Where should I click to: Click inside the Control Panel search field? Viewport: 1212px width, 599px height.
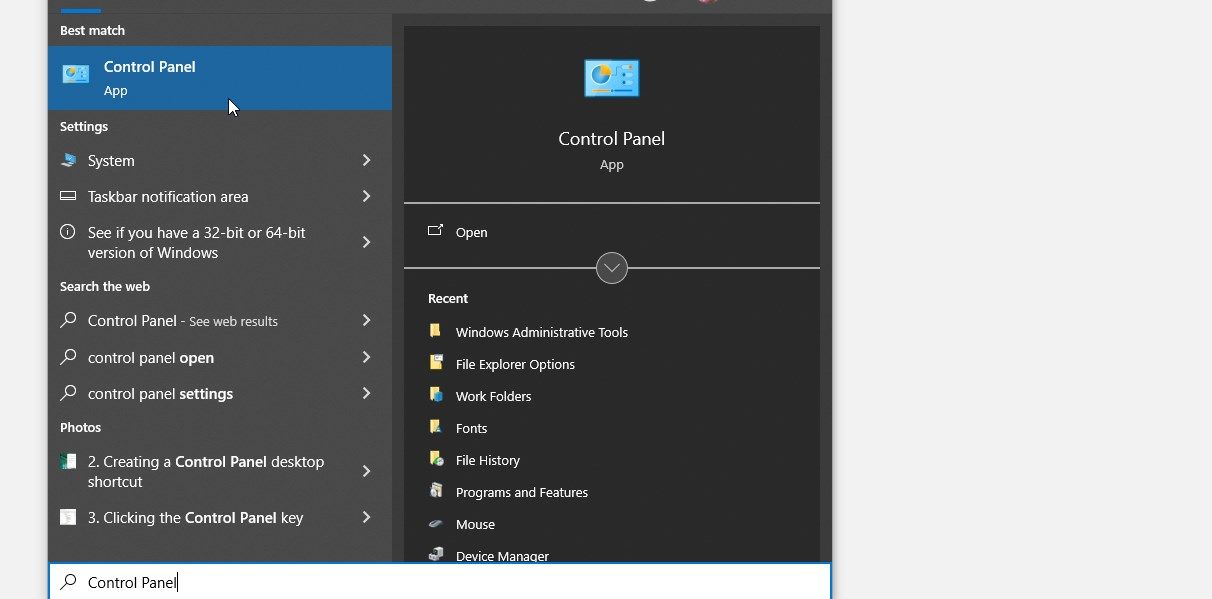pyautogui.click(x=250, y=582)
